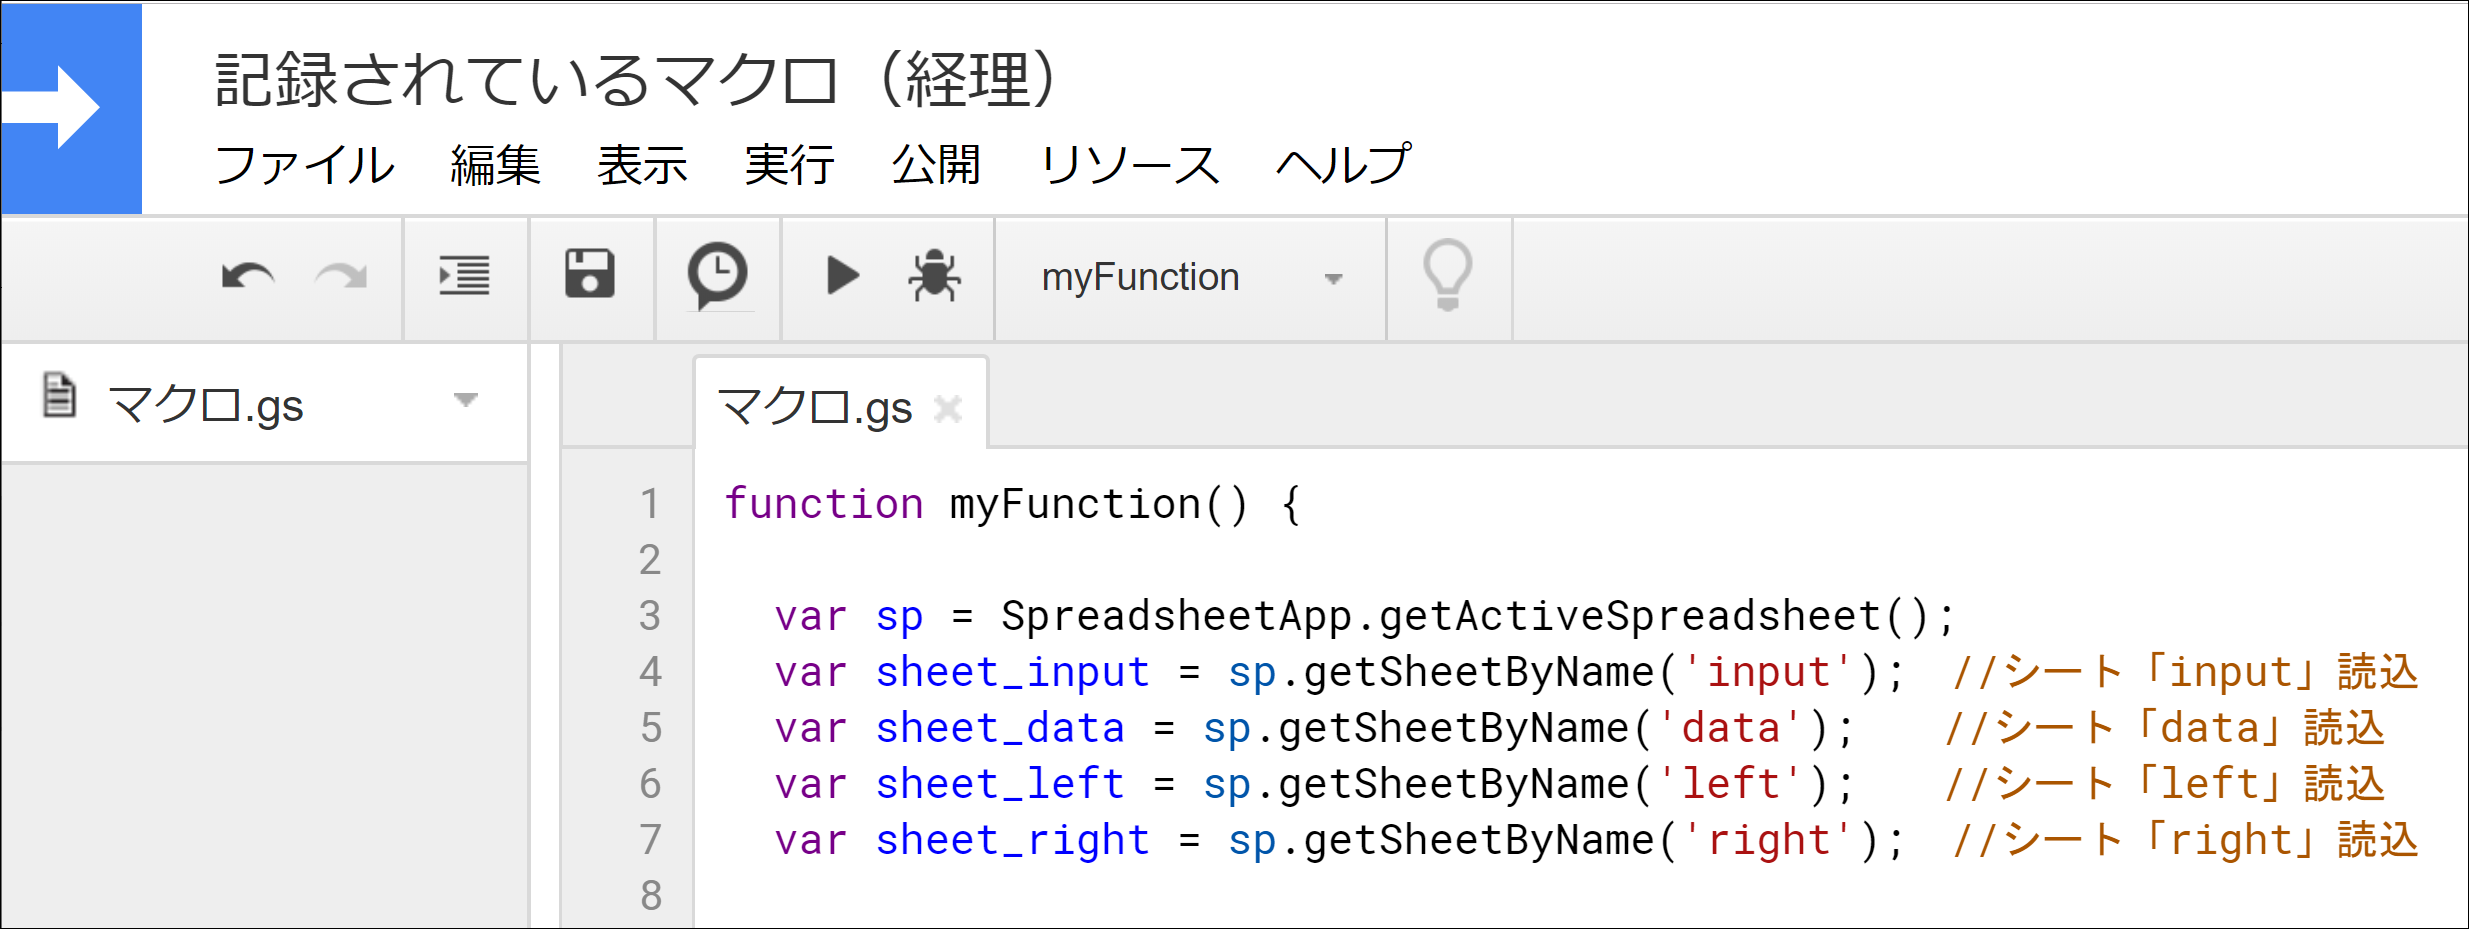
Task: Click the lightbulb icon in toolbar
Action: pos(1448,275)
